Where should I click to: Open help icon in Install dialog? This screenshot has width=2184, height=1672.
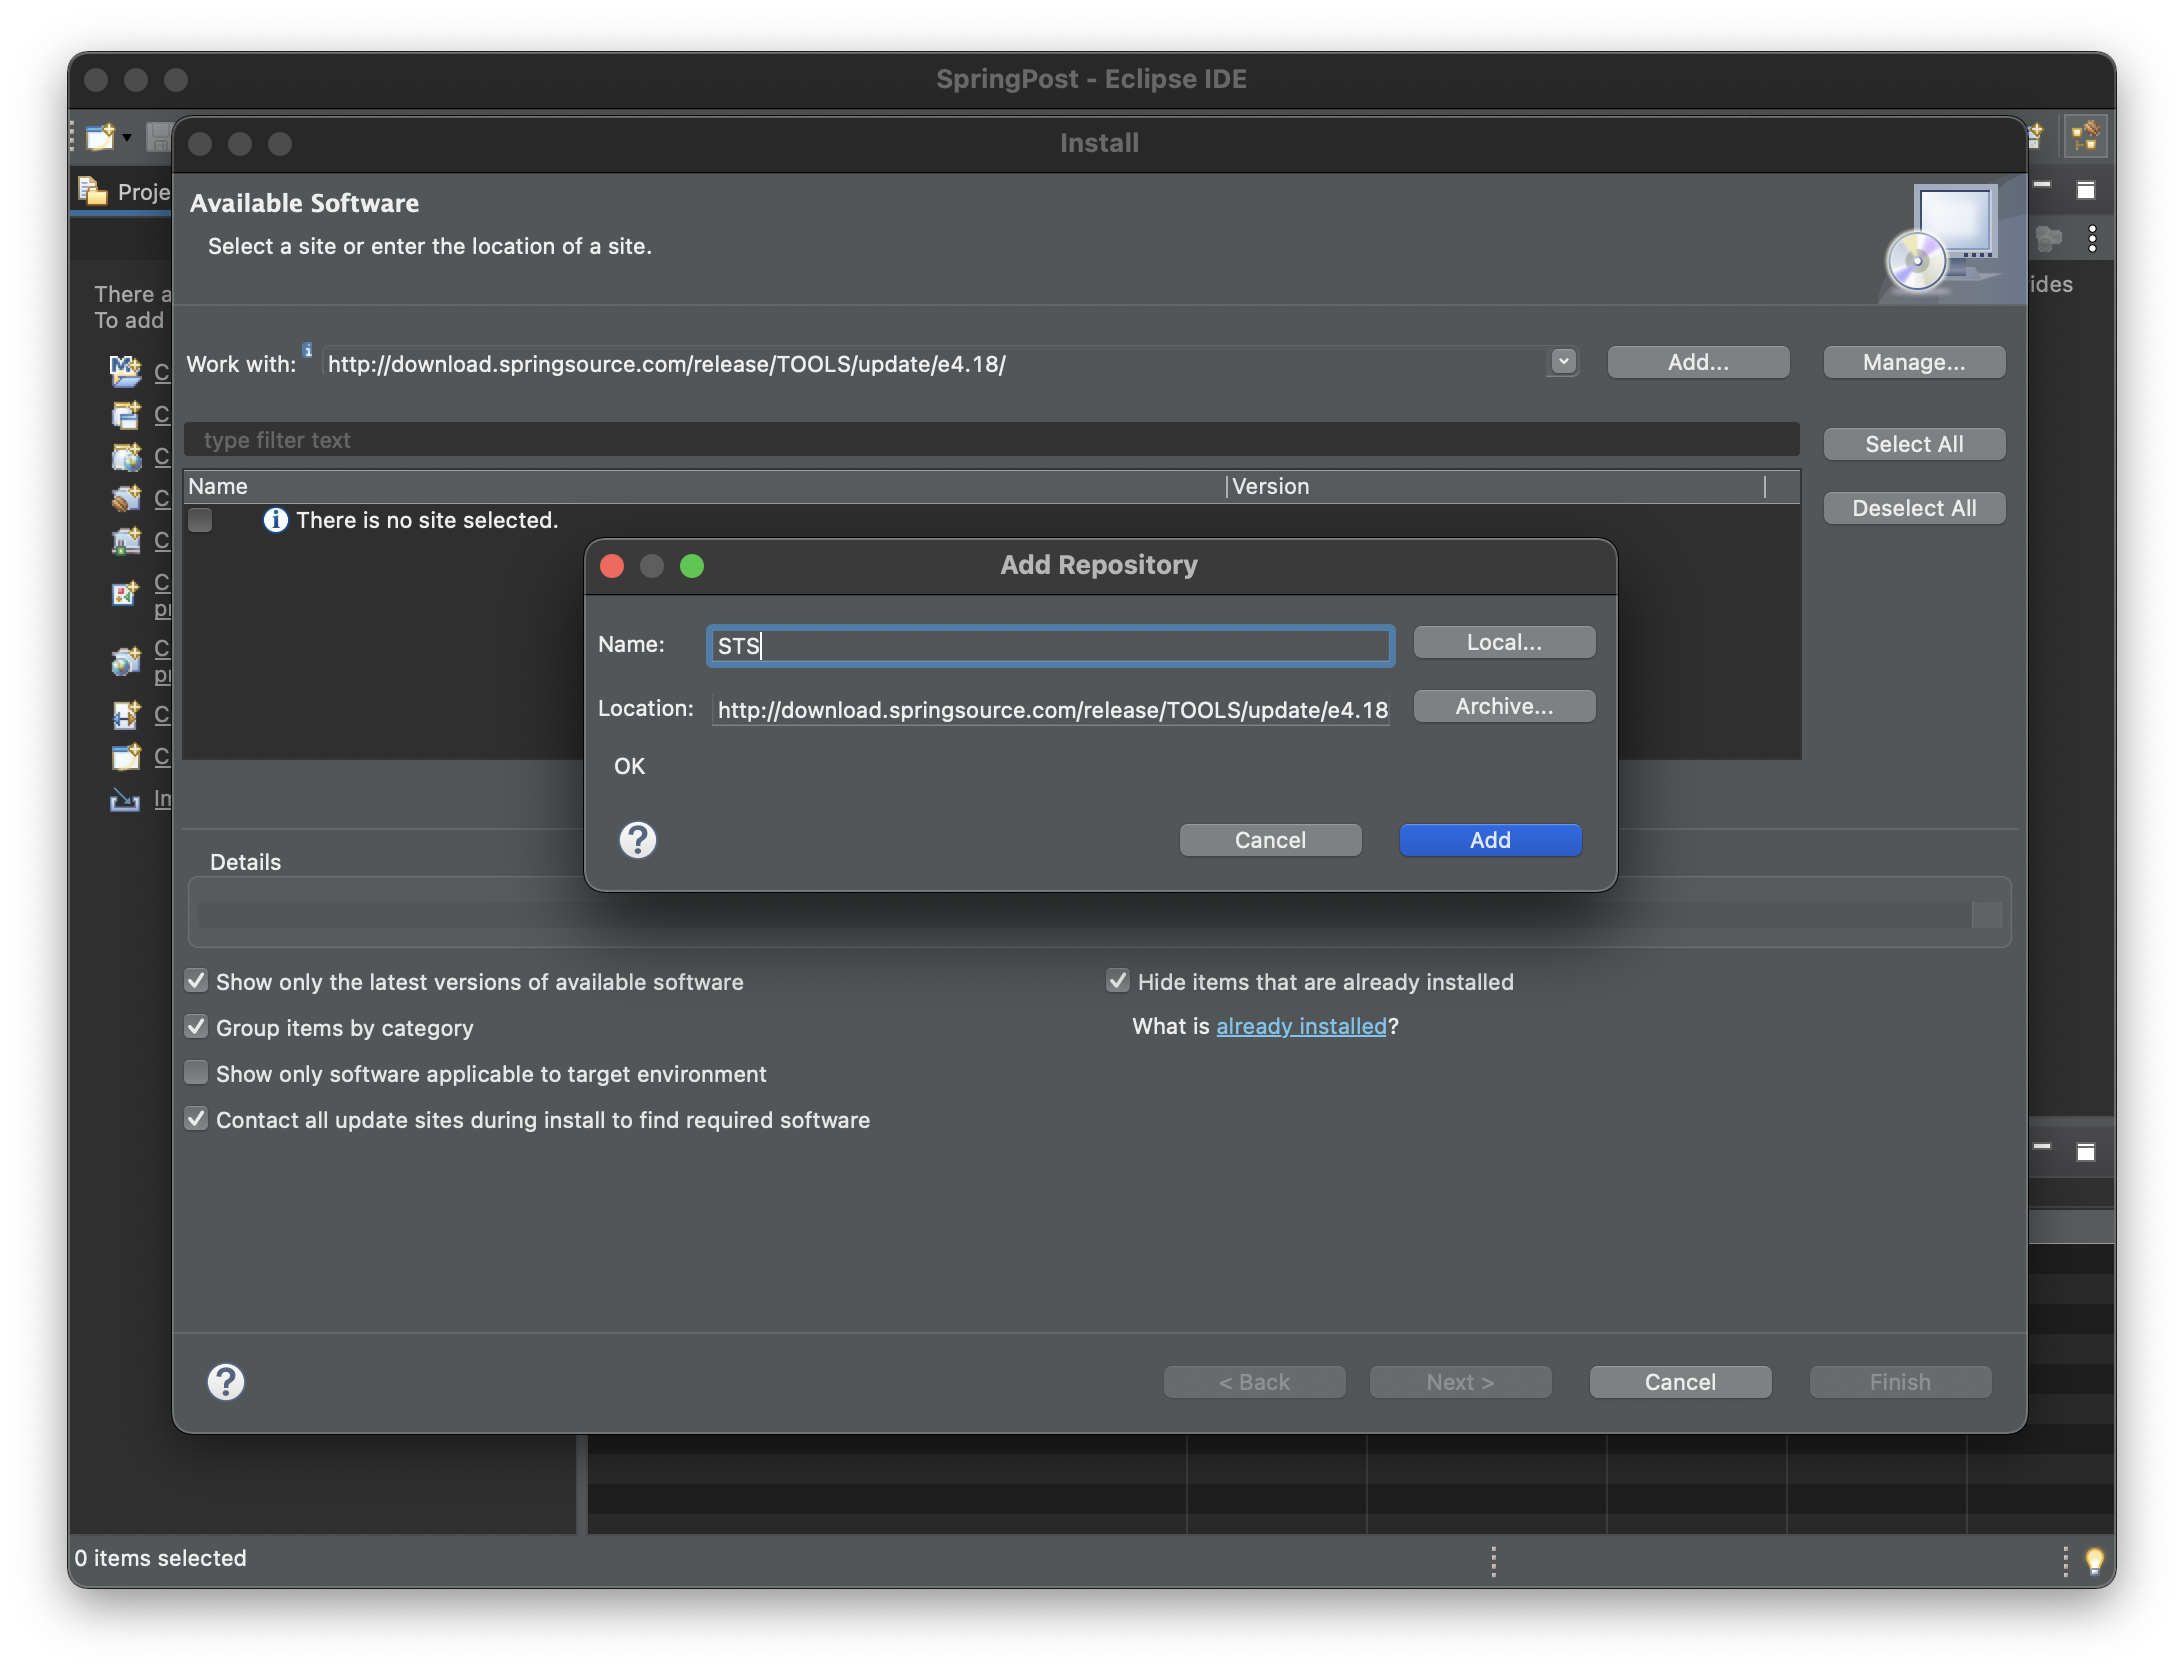(226, 1382)
